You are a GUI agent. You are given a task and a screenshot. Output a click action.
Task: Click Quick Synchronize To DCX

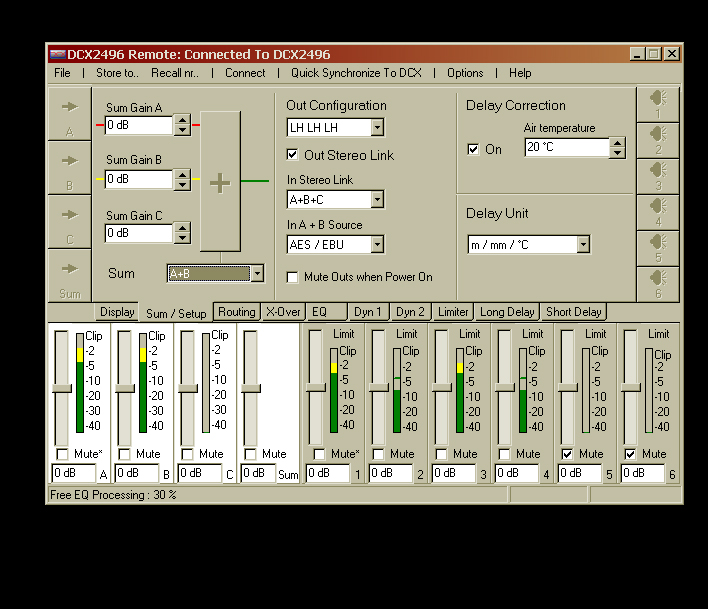point(356,73)
